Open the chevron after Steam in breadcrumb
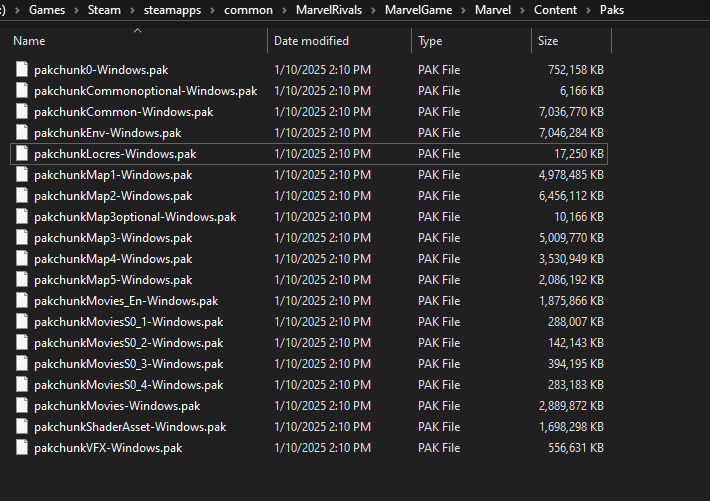710x501 pixels. click(x=132, y=10)
